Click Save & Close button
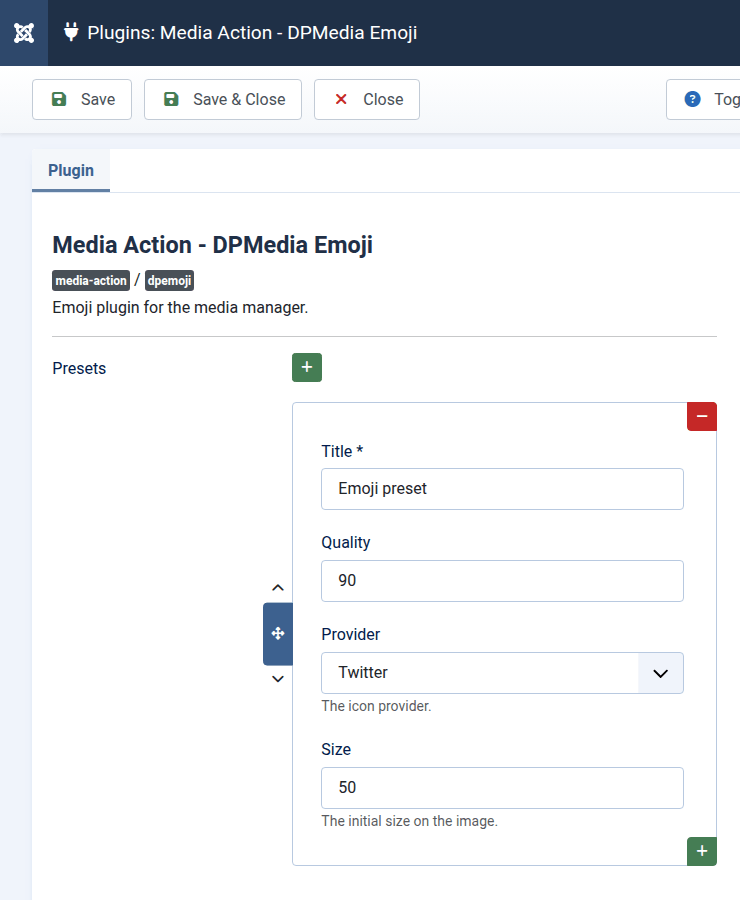The width and height of the screenshot is (740, 900). click(223, 100)
